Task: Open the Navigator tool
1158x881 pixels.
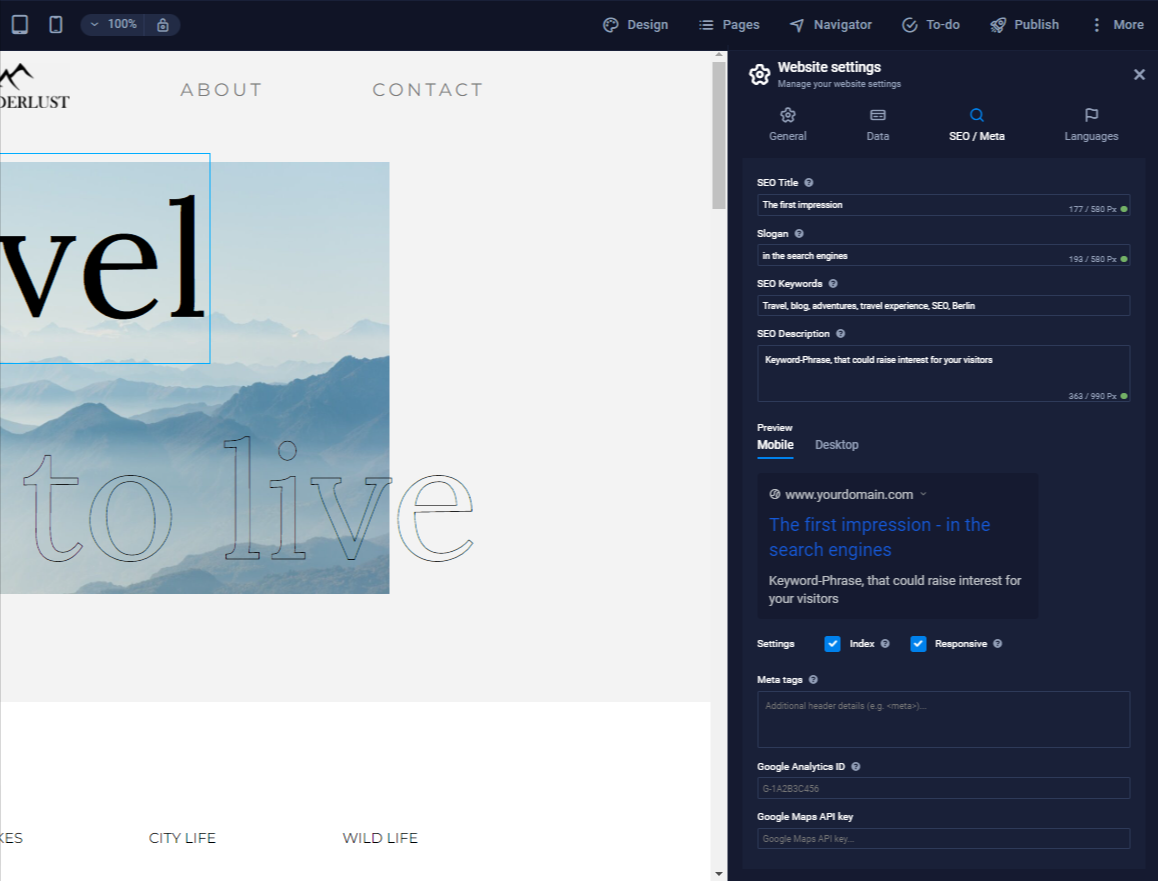Action: coord(830,24)
